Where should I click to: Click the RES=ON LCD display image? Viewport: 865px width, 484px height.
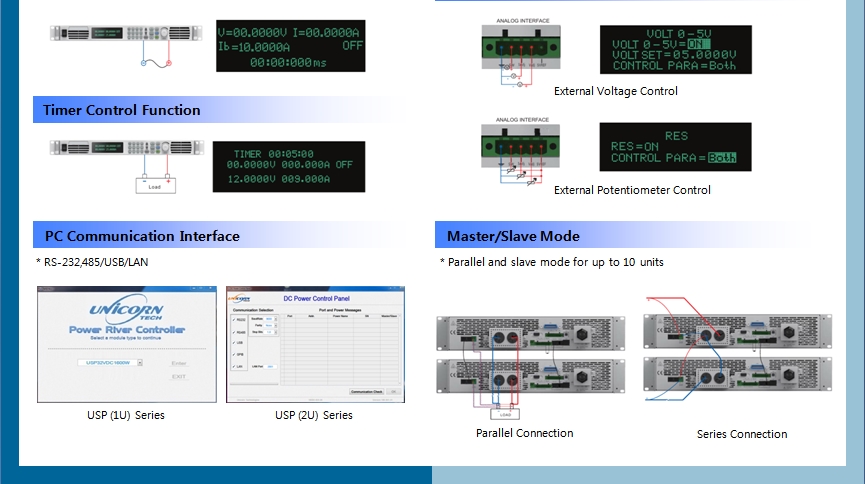(675, 147)
